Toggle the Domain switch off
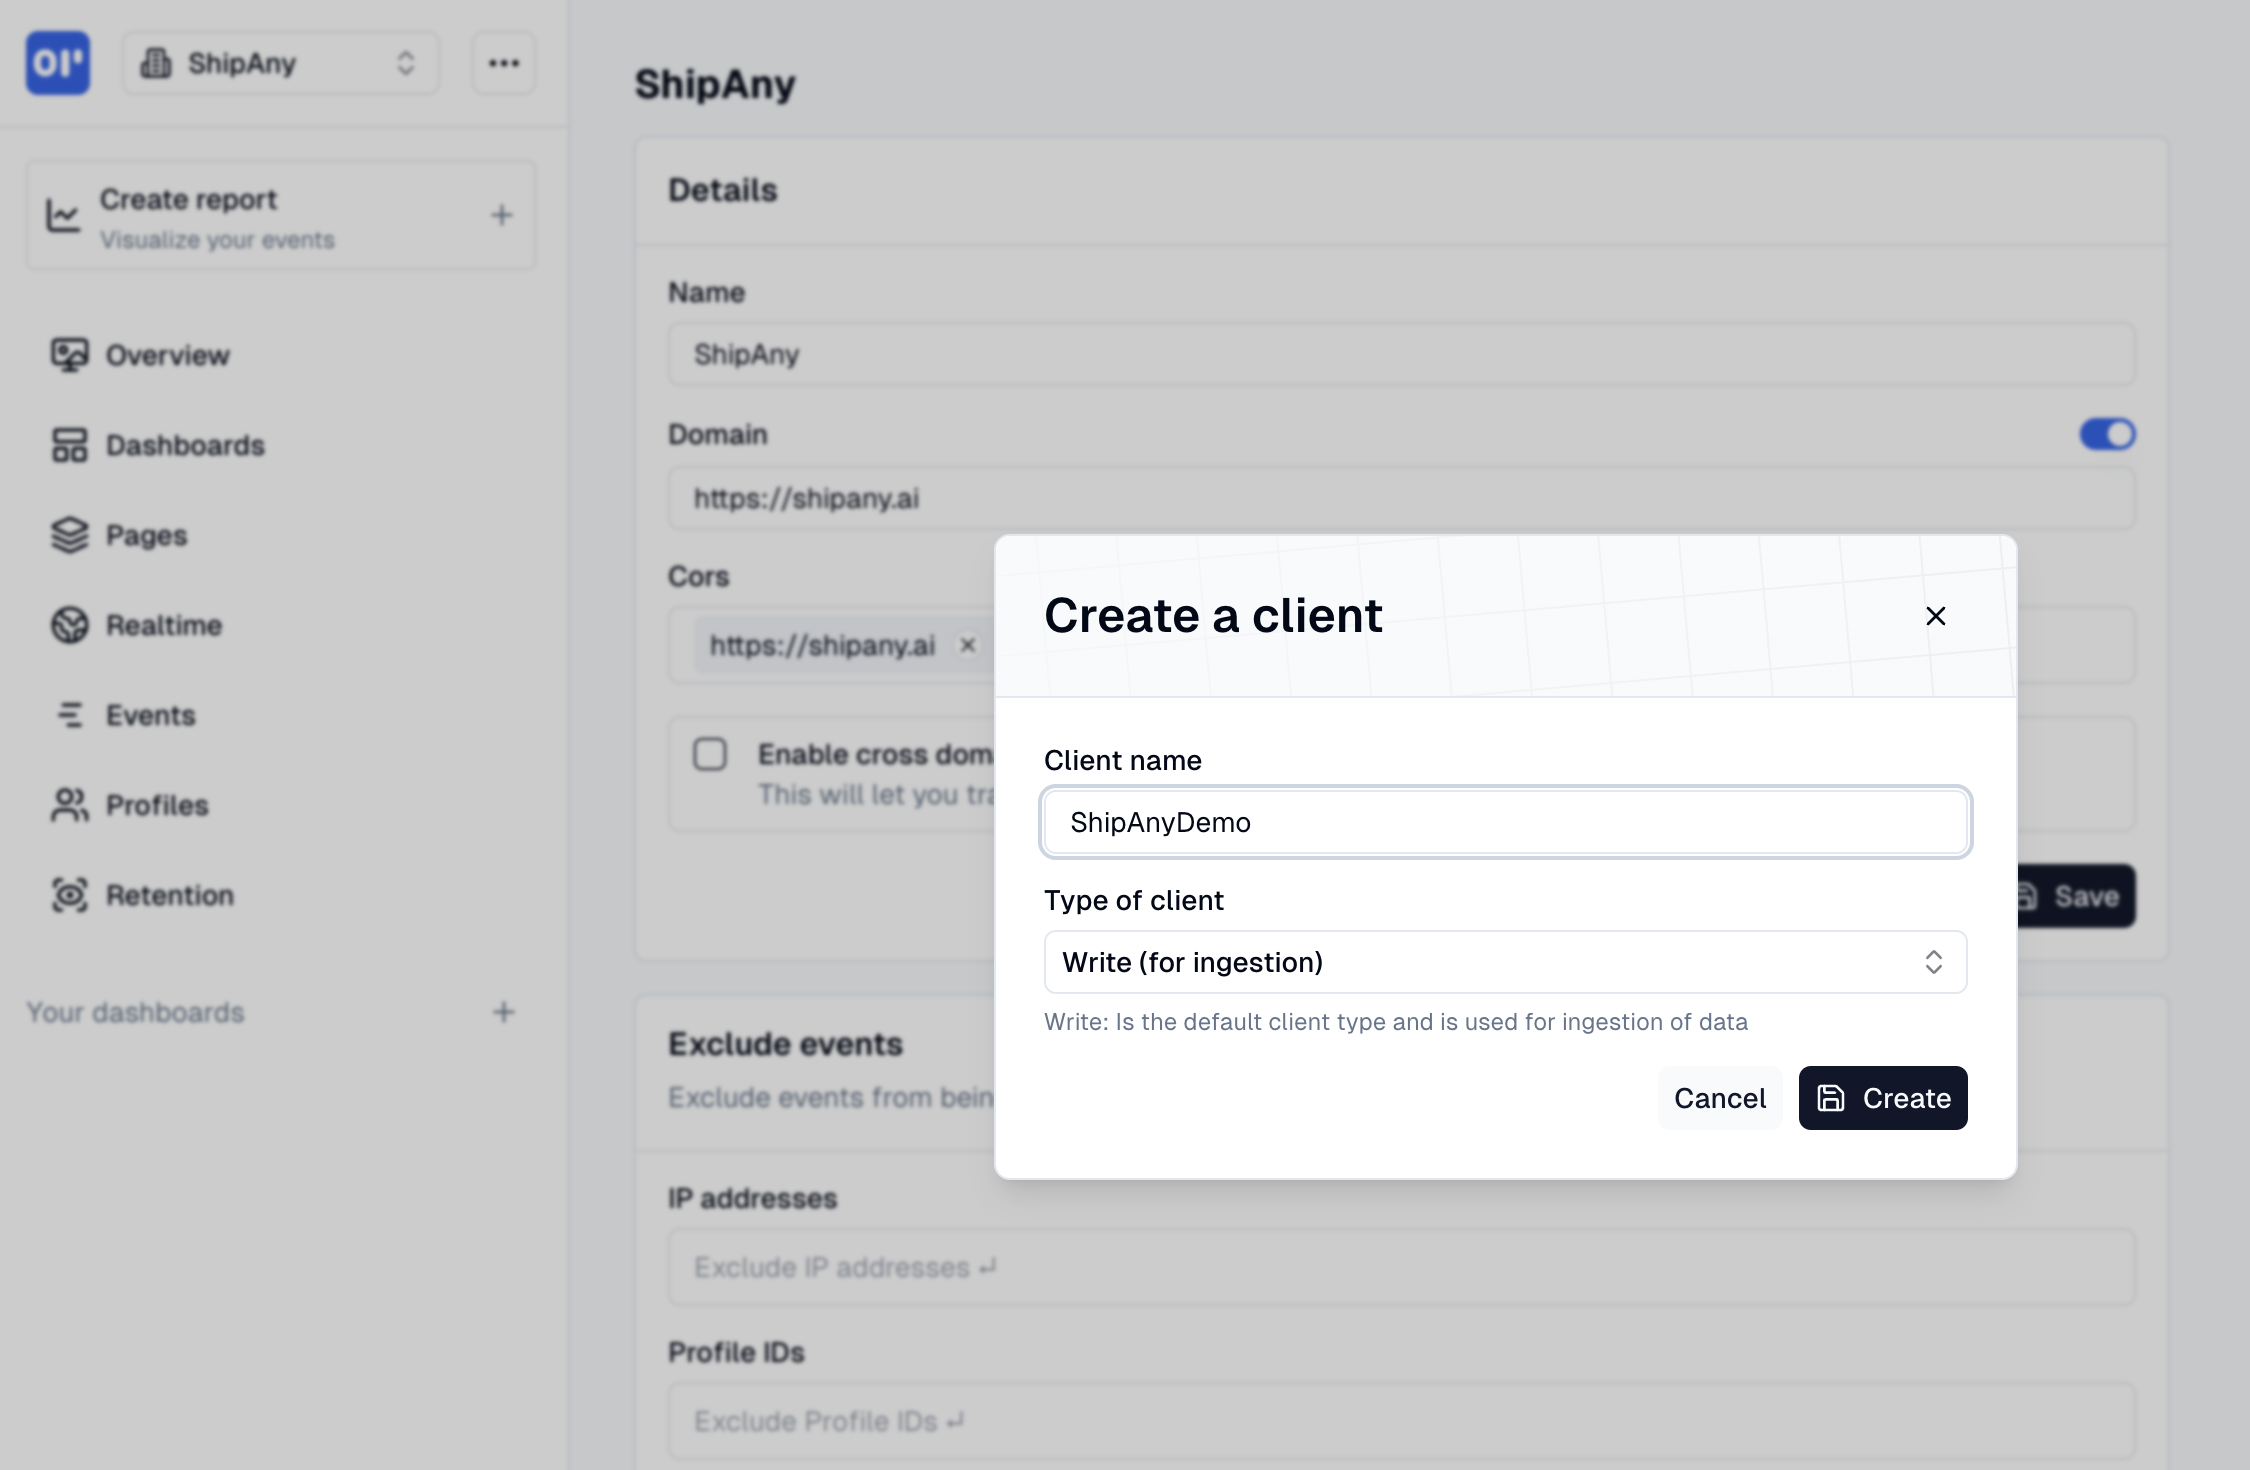This screenshot has width=2250, height=1470. tap(2107, 434)
